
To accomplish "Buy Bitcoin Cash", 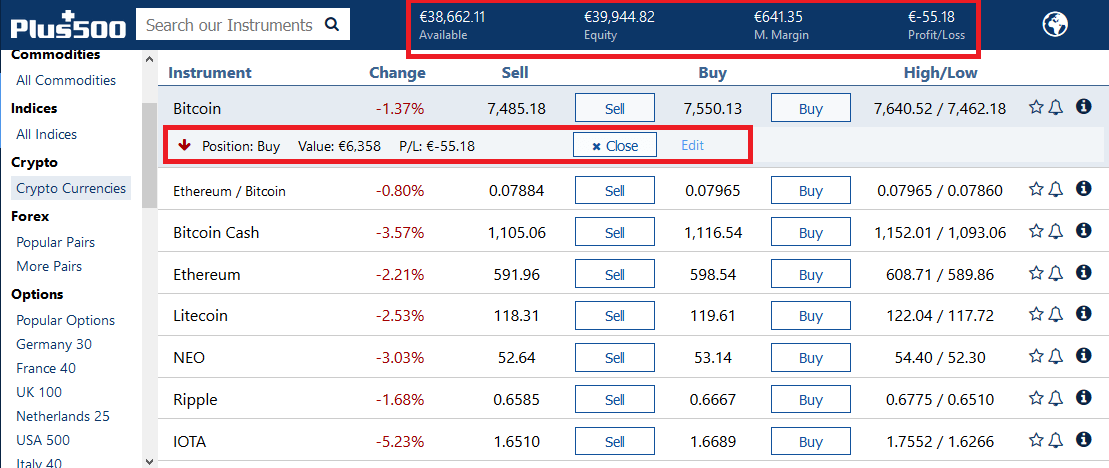I will [811, 233].
